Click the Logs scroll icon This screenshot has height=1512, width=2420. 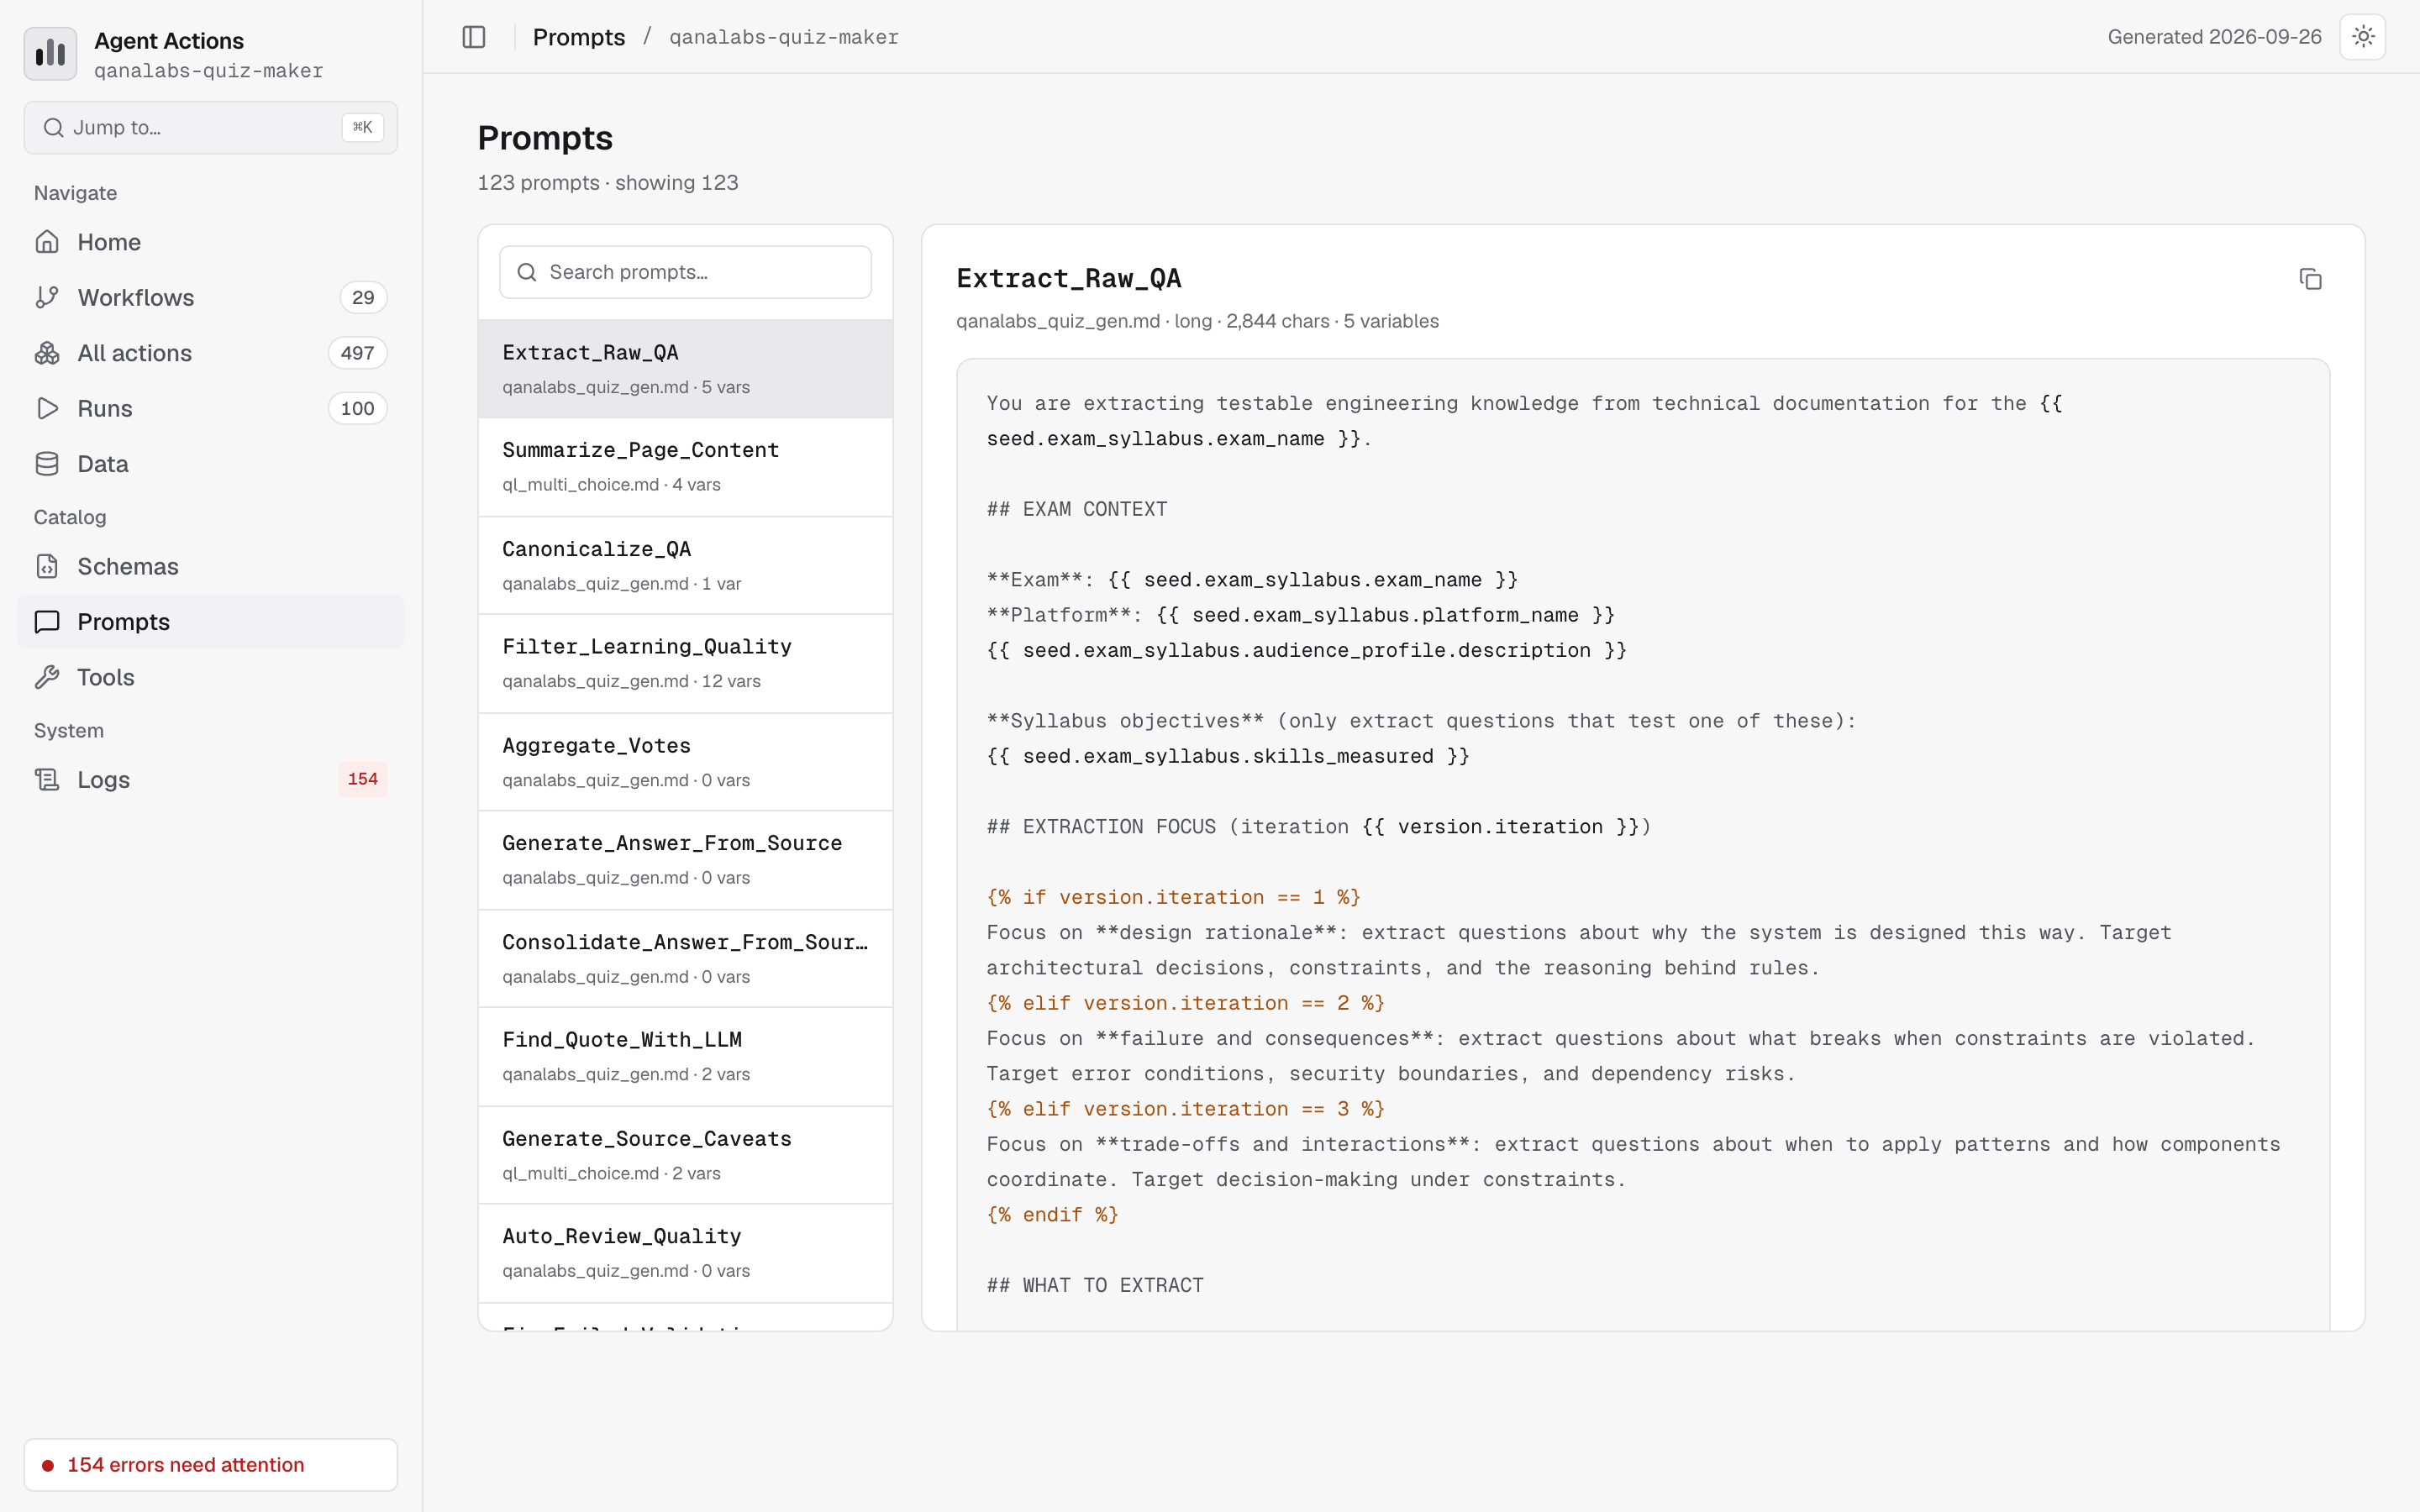47,780
